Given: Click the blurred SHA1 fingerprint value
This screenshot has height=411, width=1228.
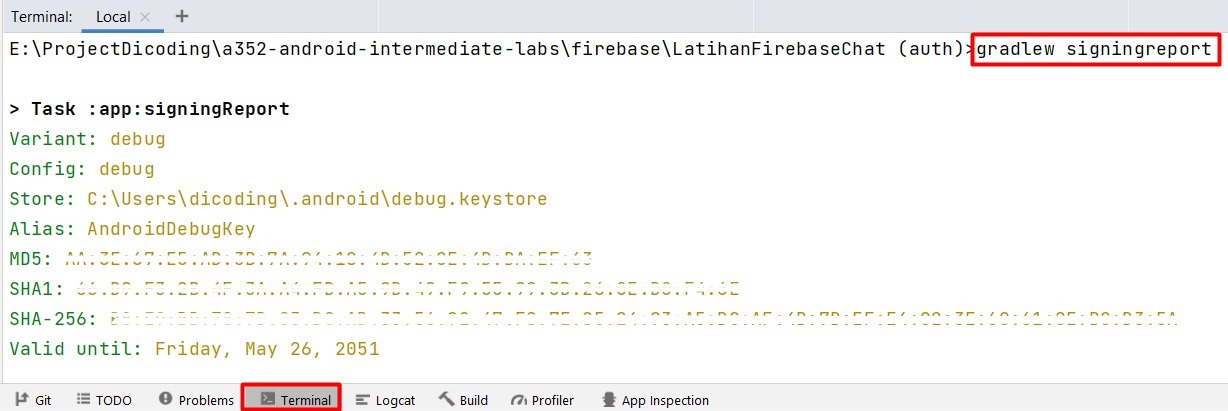Looking at the screenshot, I should coord(402,289).
